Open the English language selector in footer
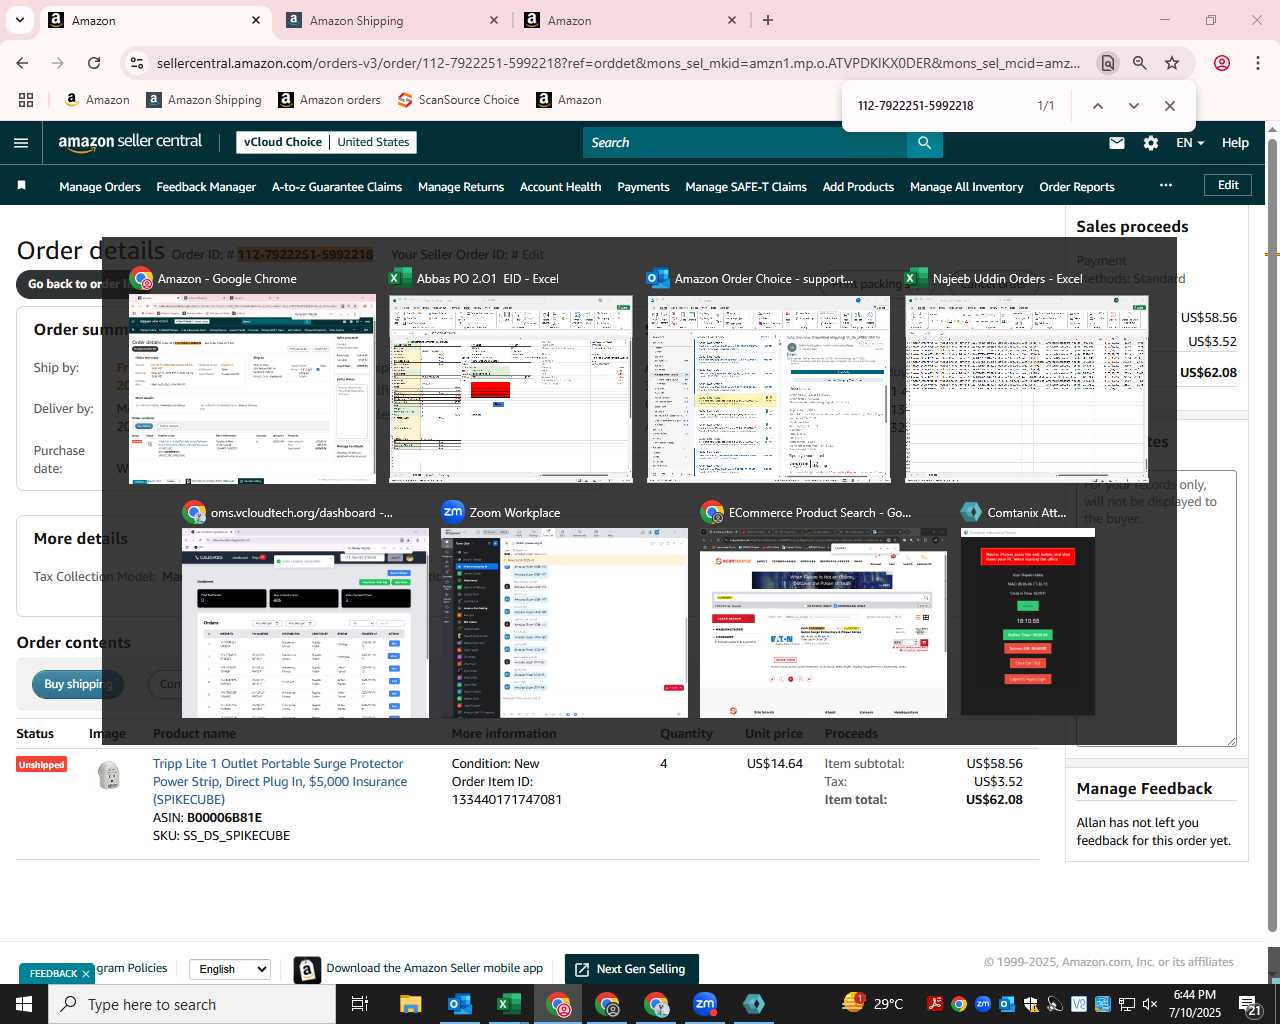Image resolution: width=1280 pixels, height=1024 pixels. click(230, 969)
